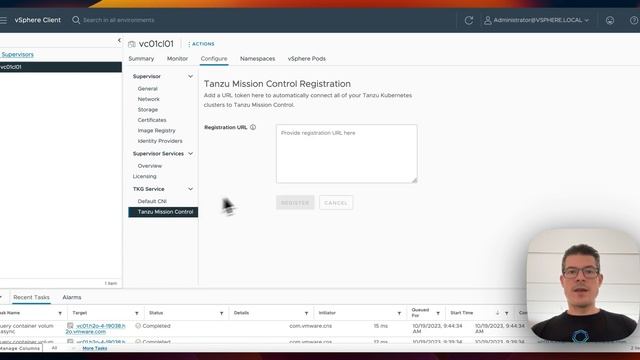This screenshot has height=360, width=640.
Task: Click the Supervisors breadcrumb link
Action: [18, 54]
